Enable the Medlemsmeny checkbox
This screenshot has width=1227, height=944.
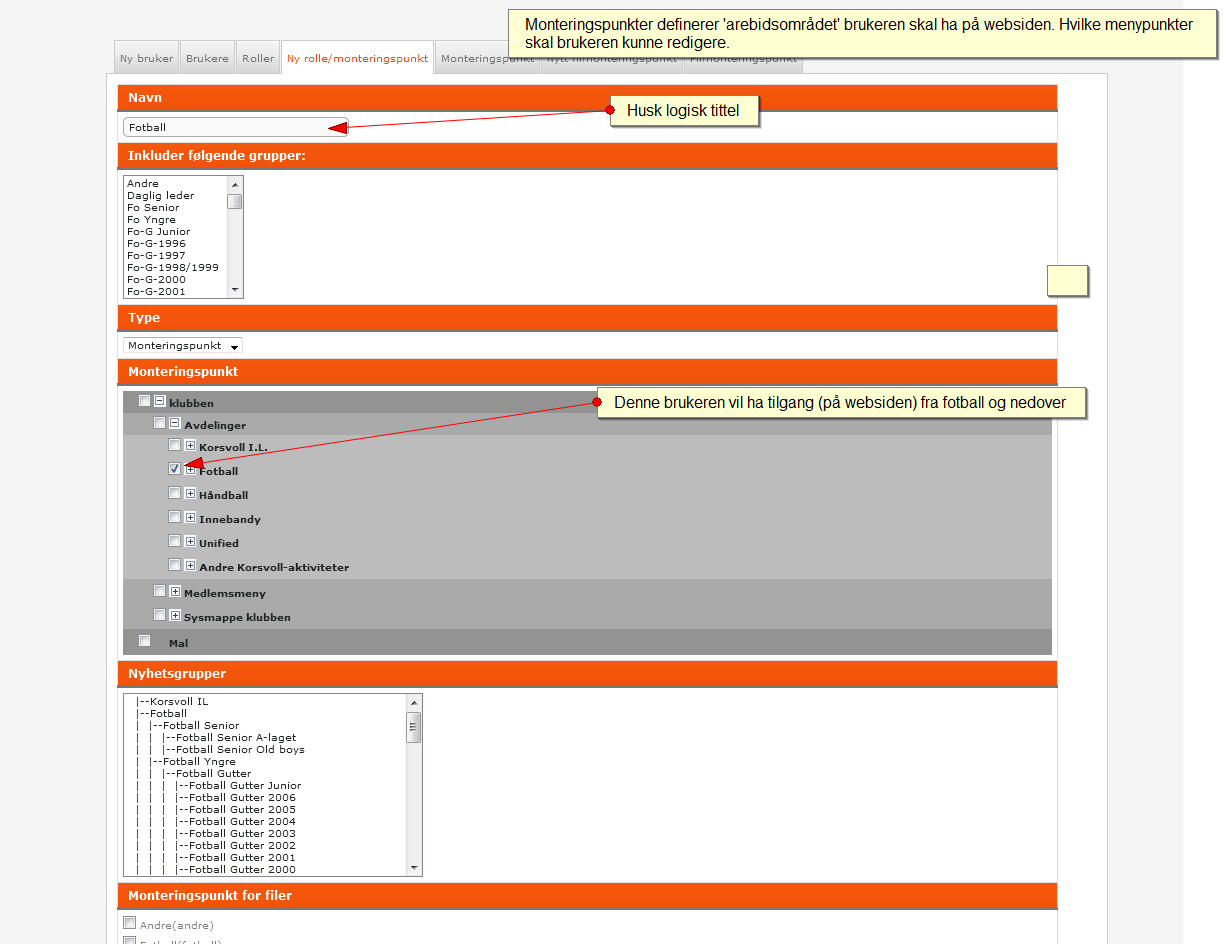point(160,590)
